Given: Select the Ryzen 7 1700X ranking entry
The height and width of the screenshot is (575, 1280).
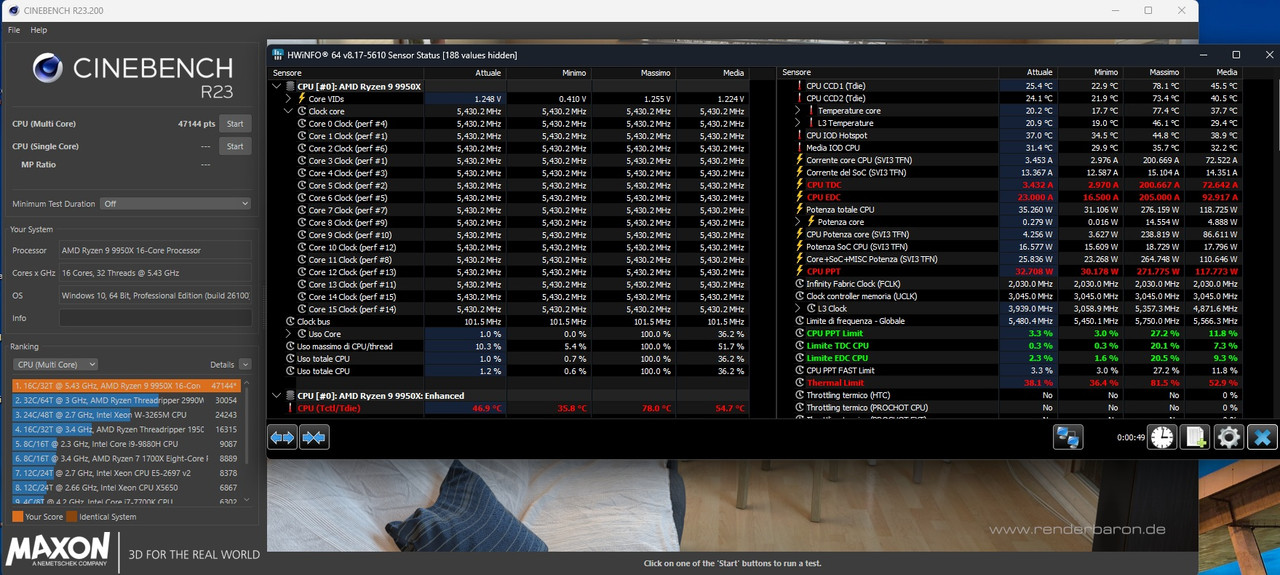Looking at the screenshot, I should (x=127, y=458).
